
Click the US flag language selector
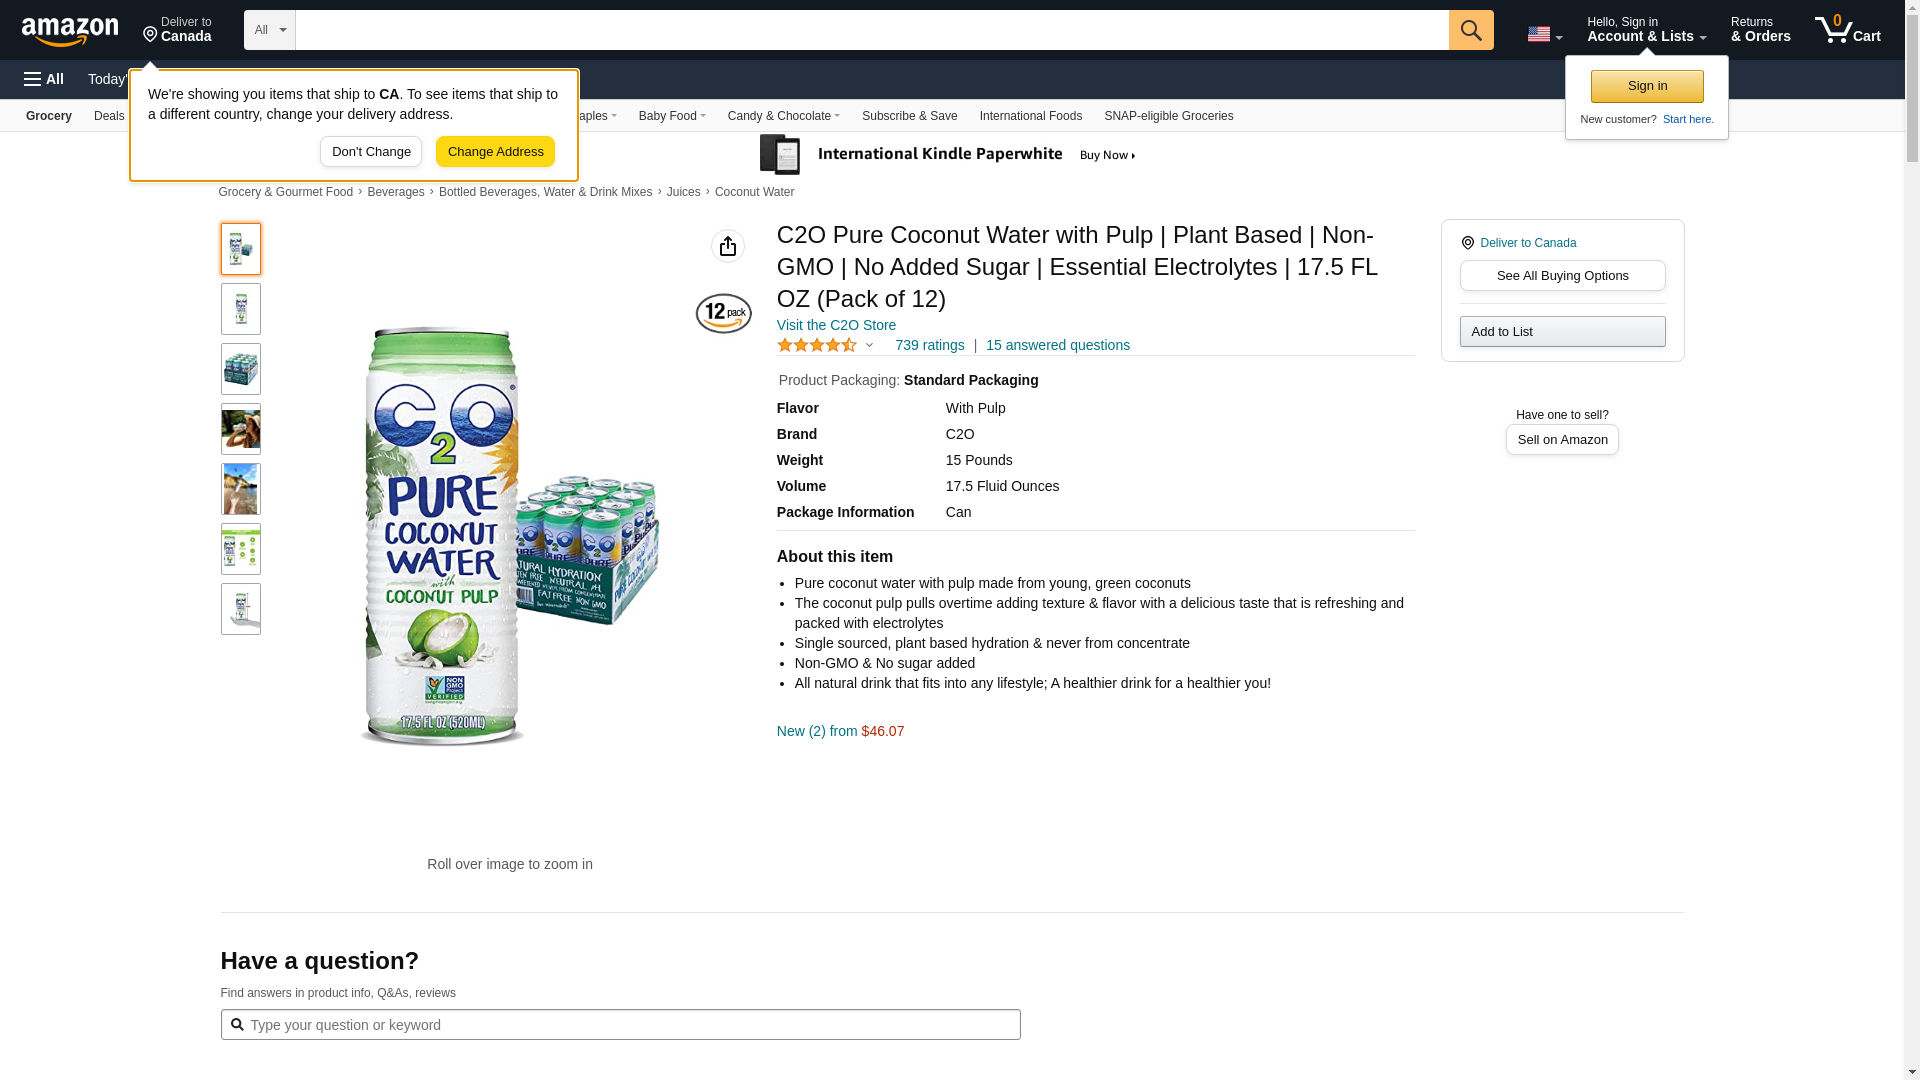click(x=1544, y=34)
